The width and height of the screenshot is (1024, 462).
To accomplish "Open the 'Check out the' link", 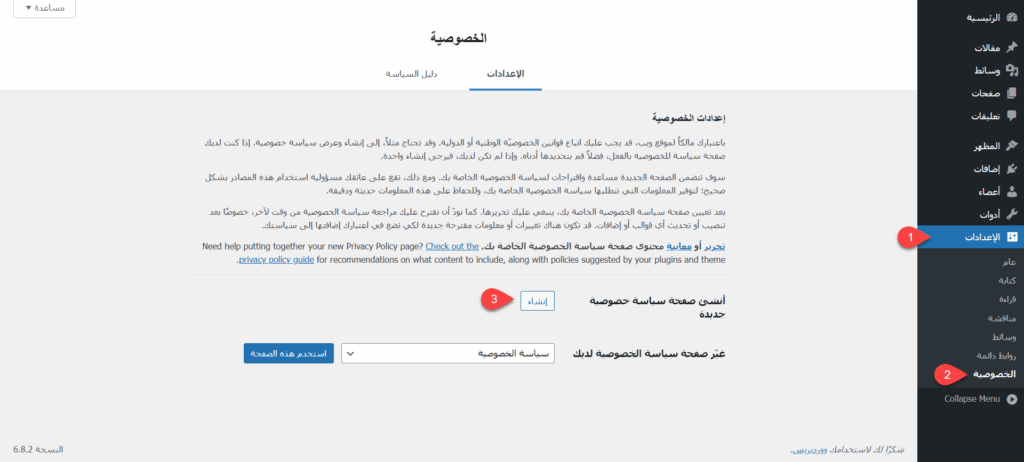I will pos(453,247).
